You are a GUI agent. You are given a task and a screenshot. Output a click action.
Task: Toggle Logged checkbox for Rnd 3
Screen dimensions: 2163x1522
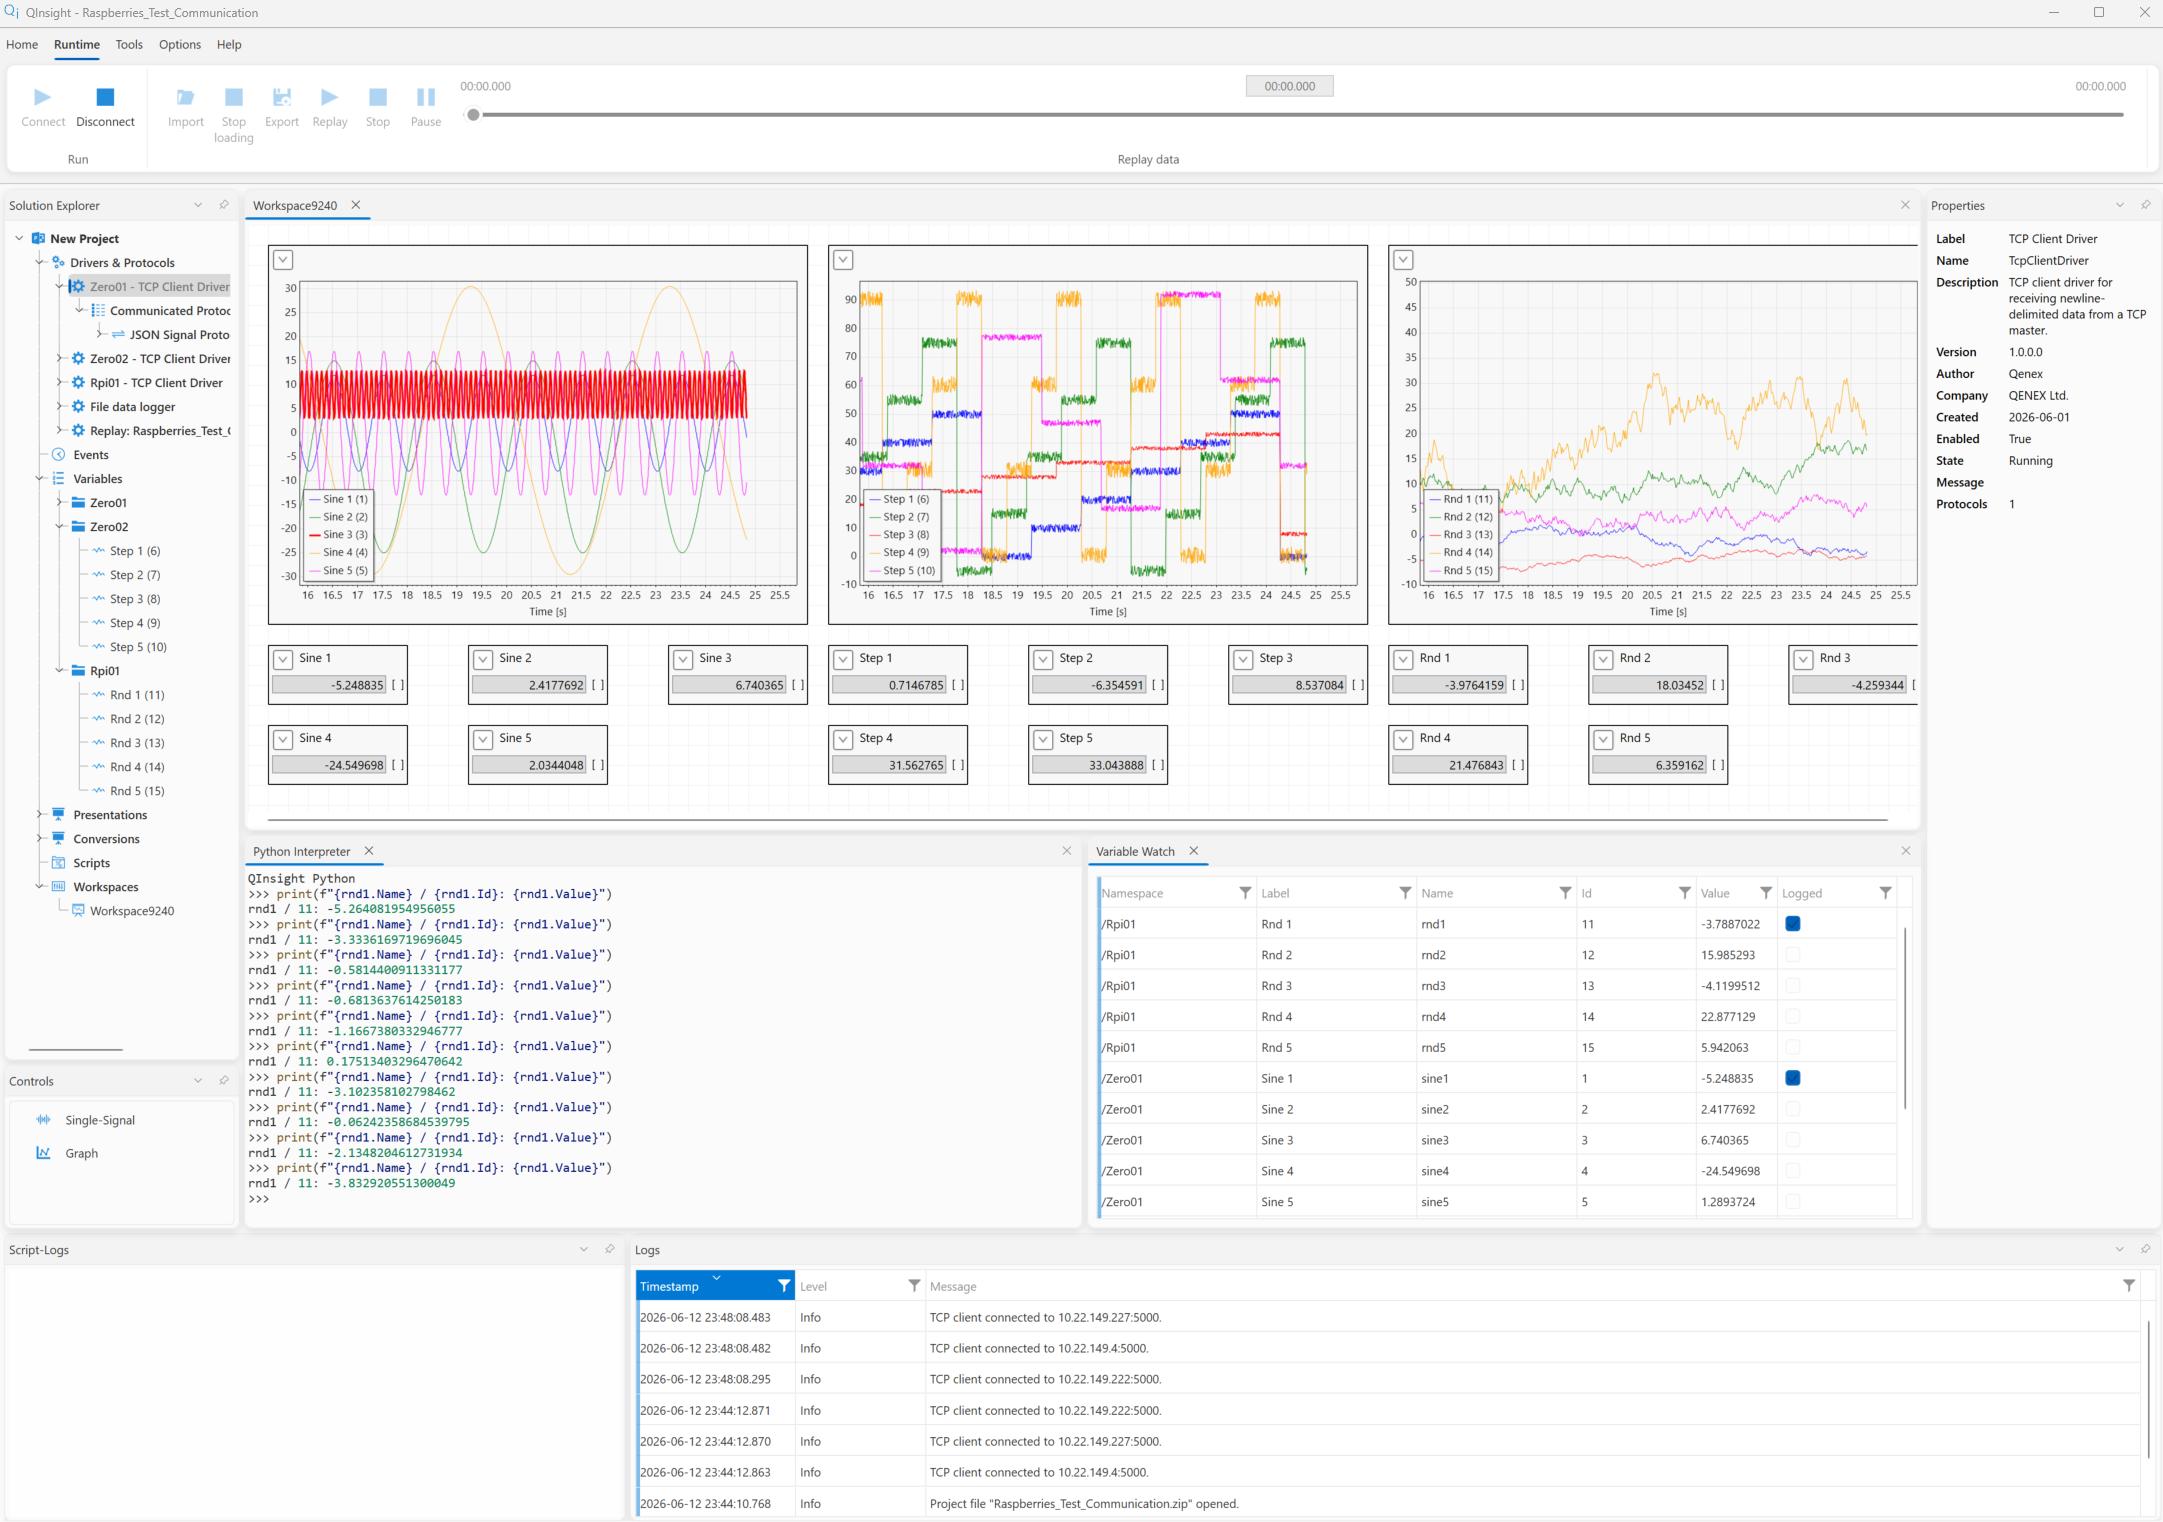(x=1793, y=986)
